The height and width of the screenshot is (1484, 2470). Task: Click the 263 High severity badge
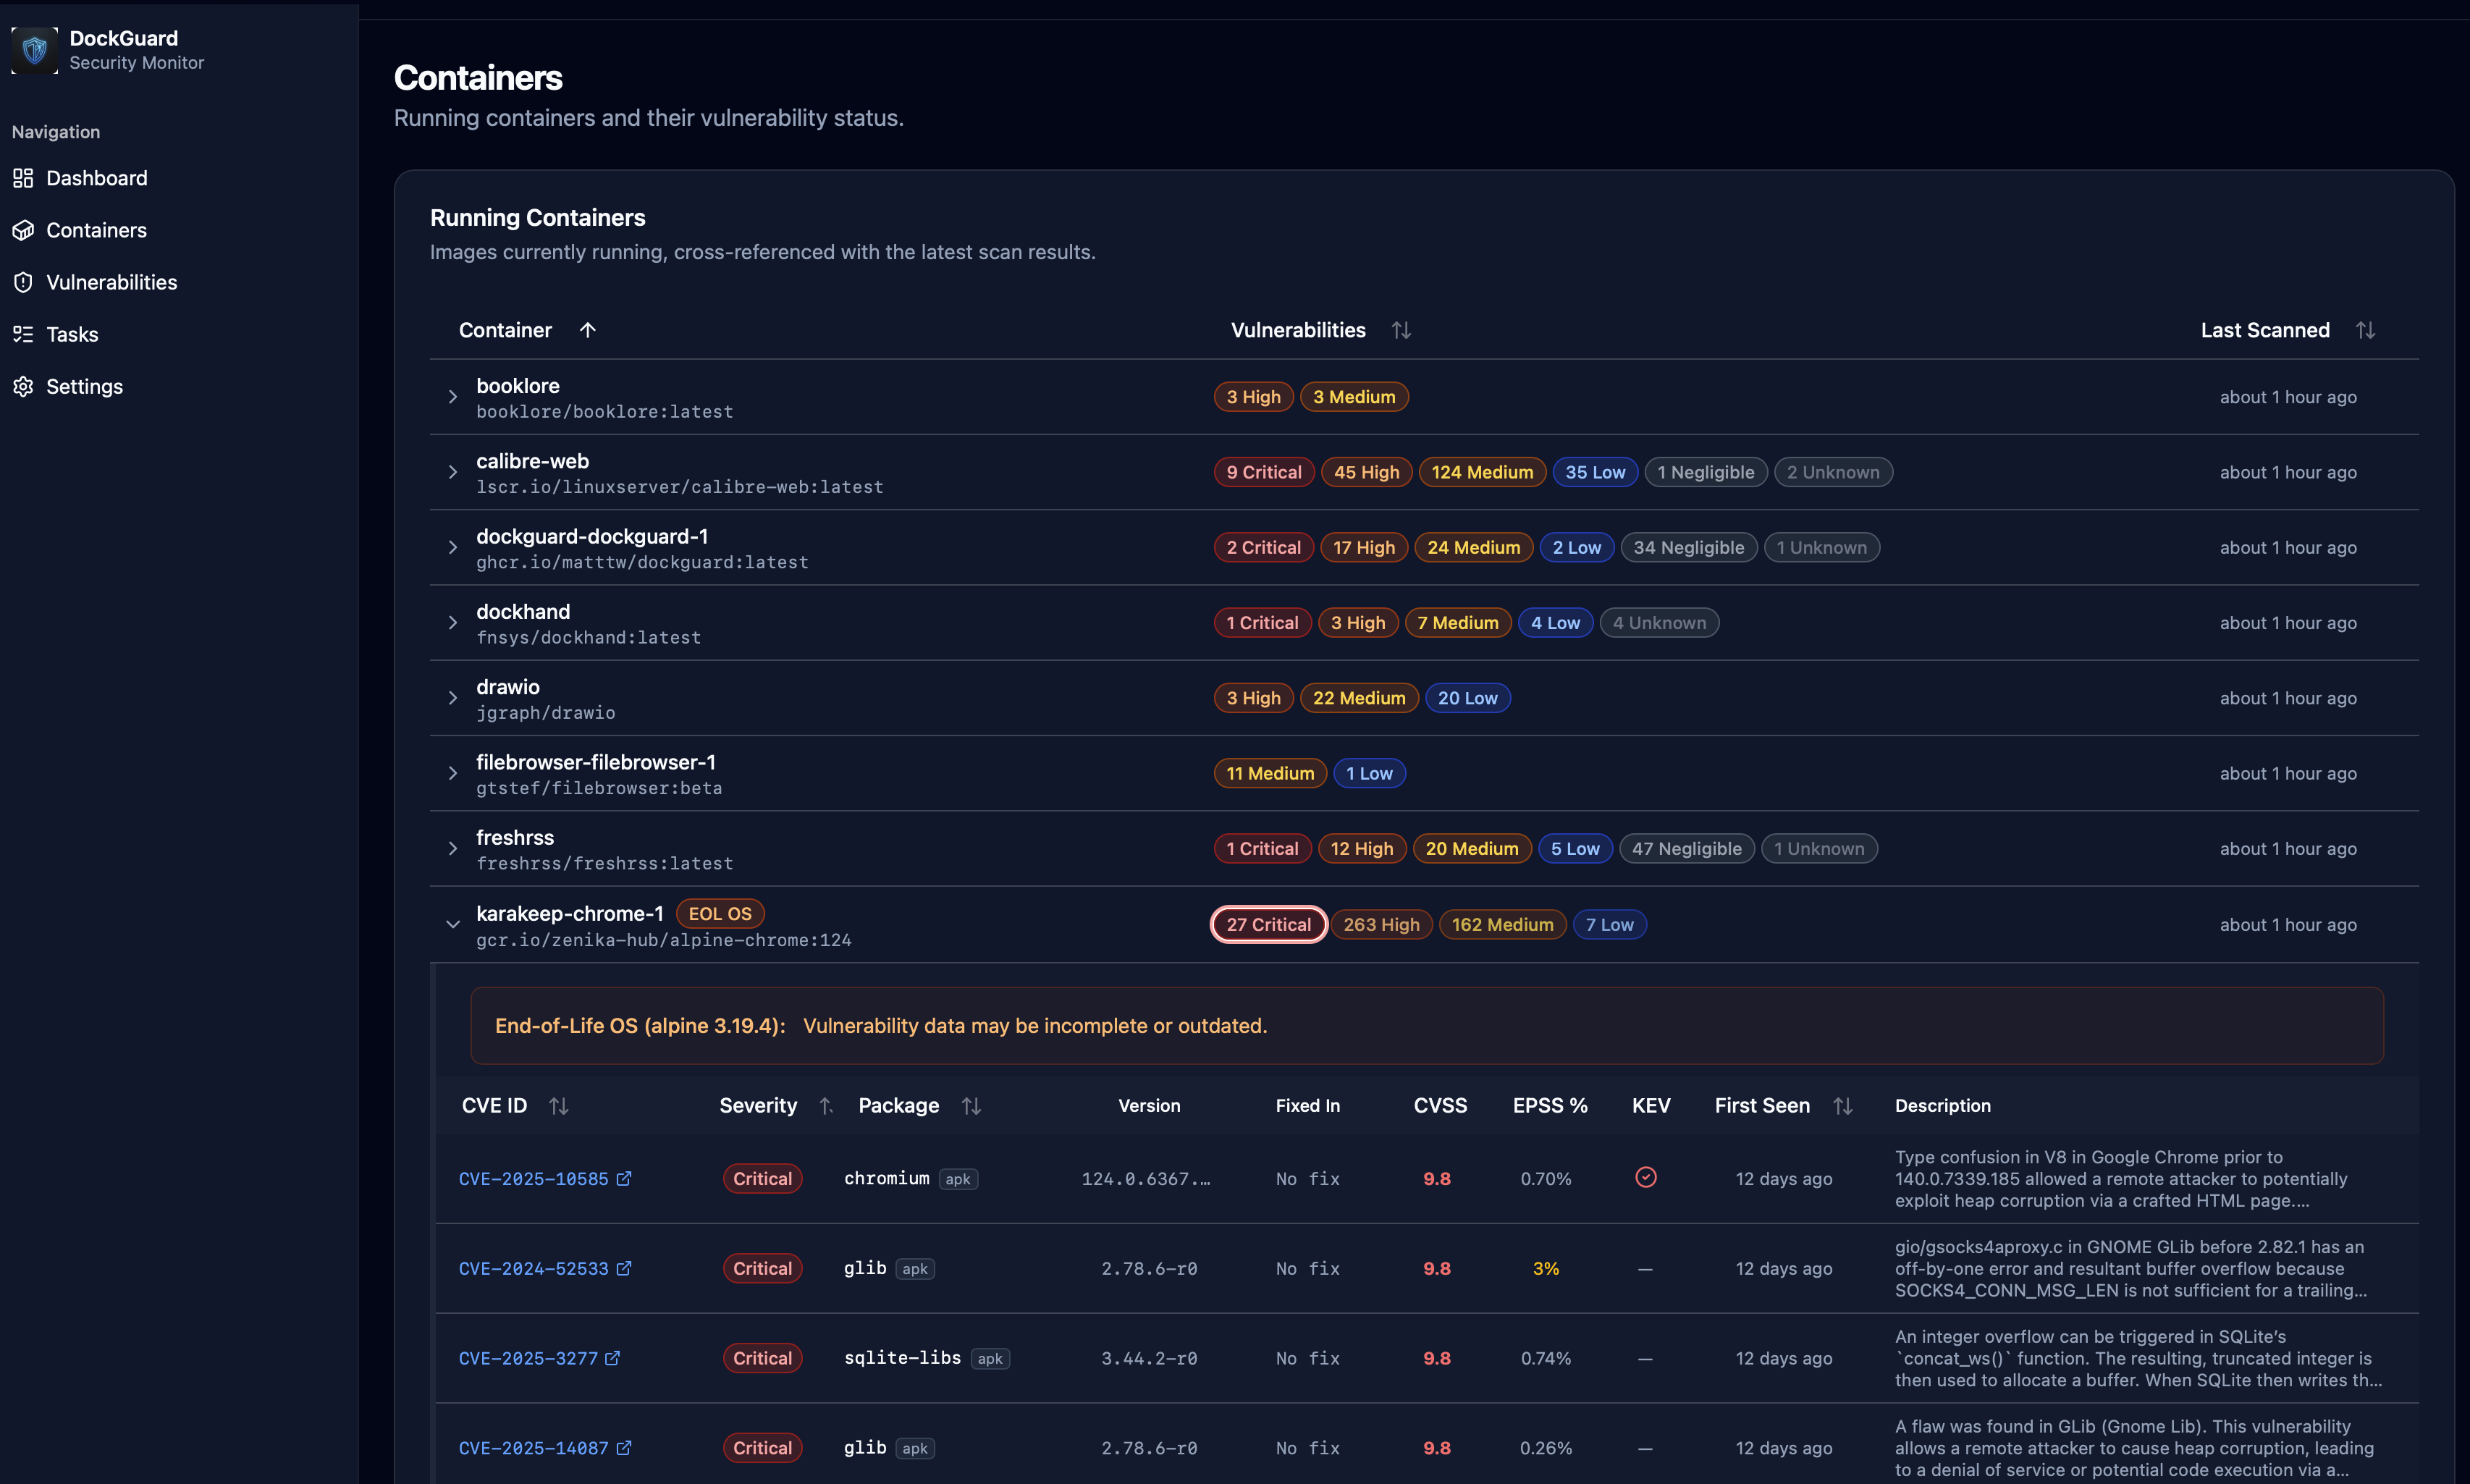[x=1381, y=924]
